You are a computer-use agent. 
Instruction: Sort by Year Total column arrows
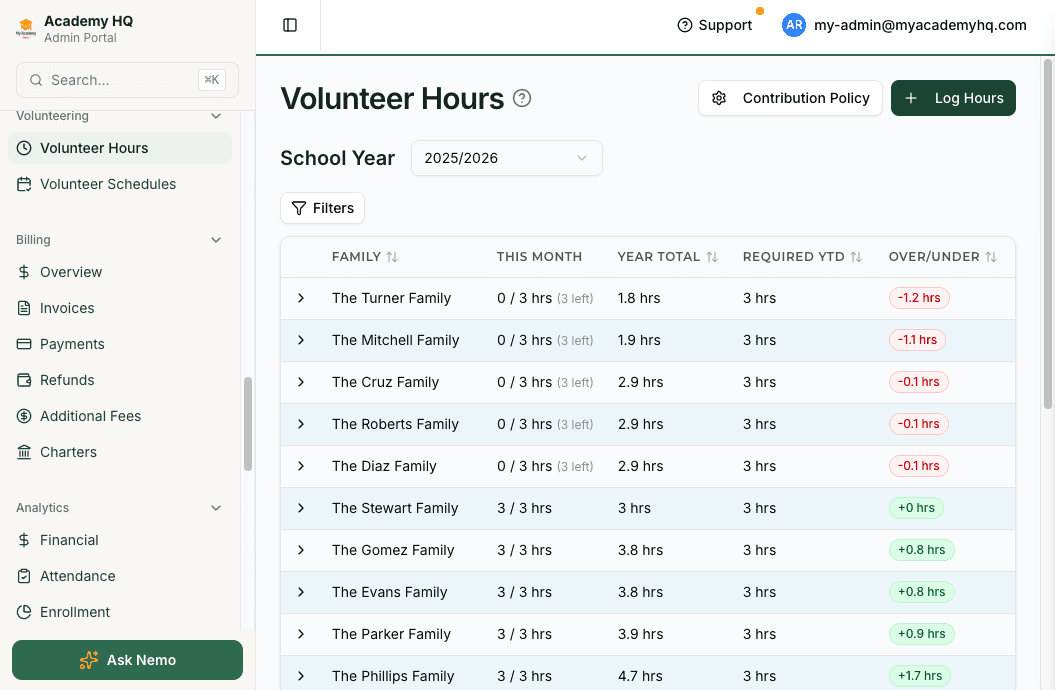[712, 257]
